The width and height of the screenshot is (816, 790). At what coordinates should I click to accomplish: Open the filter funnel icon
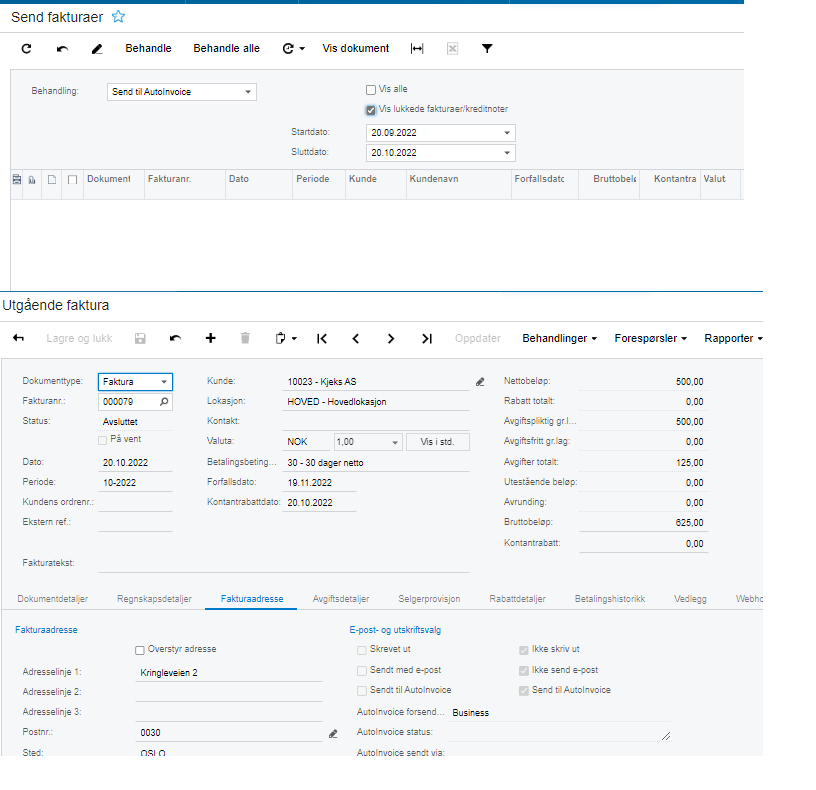click(x=487, y=48)
